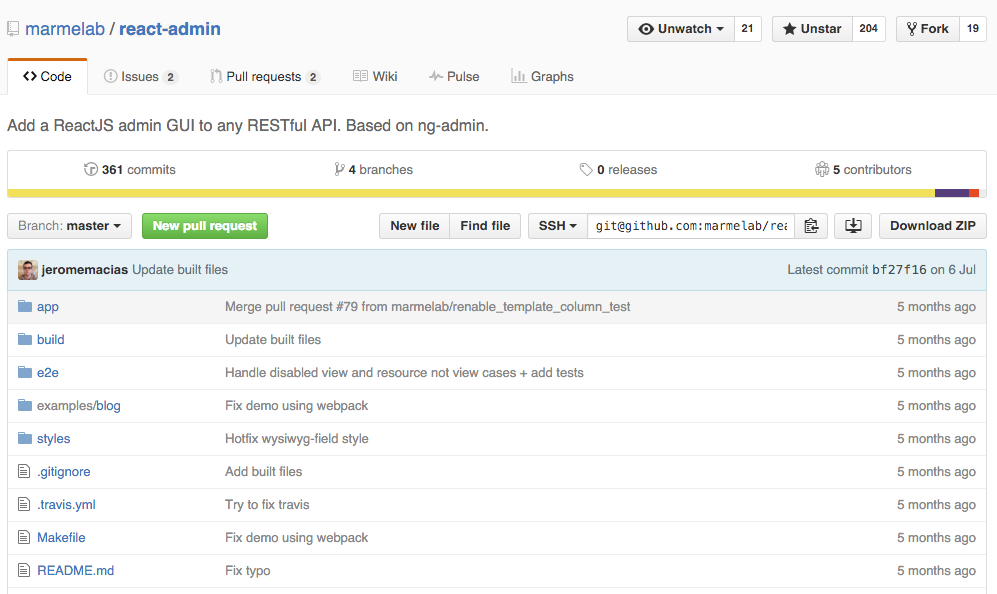The width and height of the screenshot is (997, 594).
Task: Download the repository as ZIP
Action: 933,226
